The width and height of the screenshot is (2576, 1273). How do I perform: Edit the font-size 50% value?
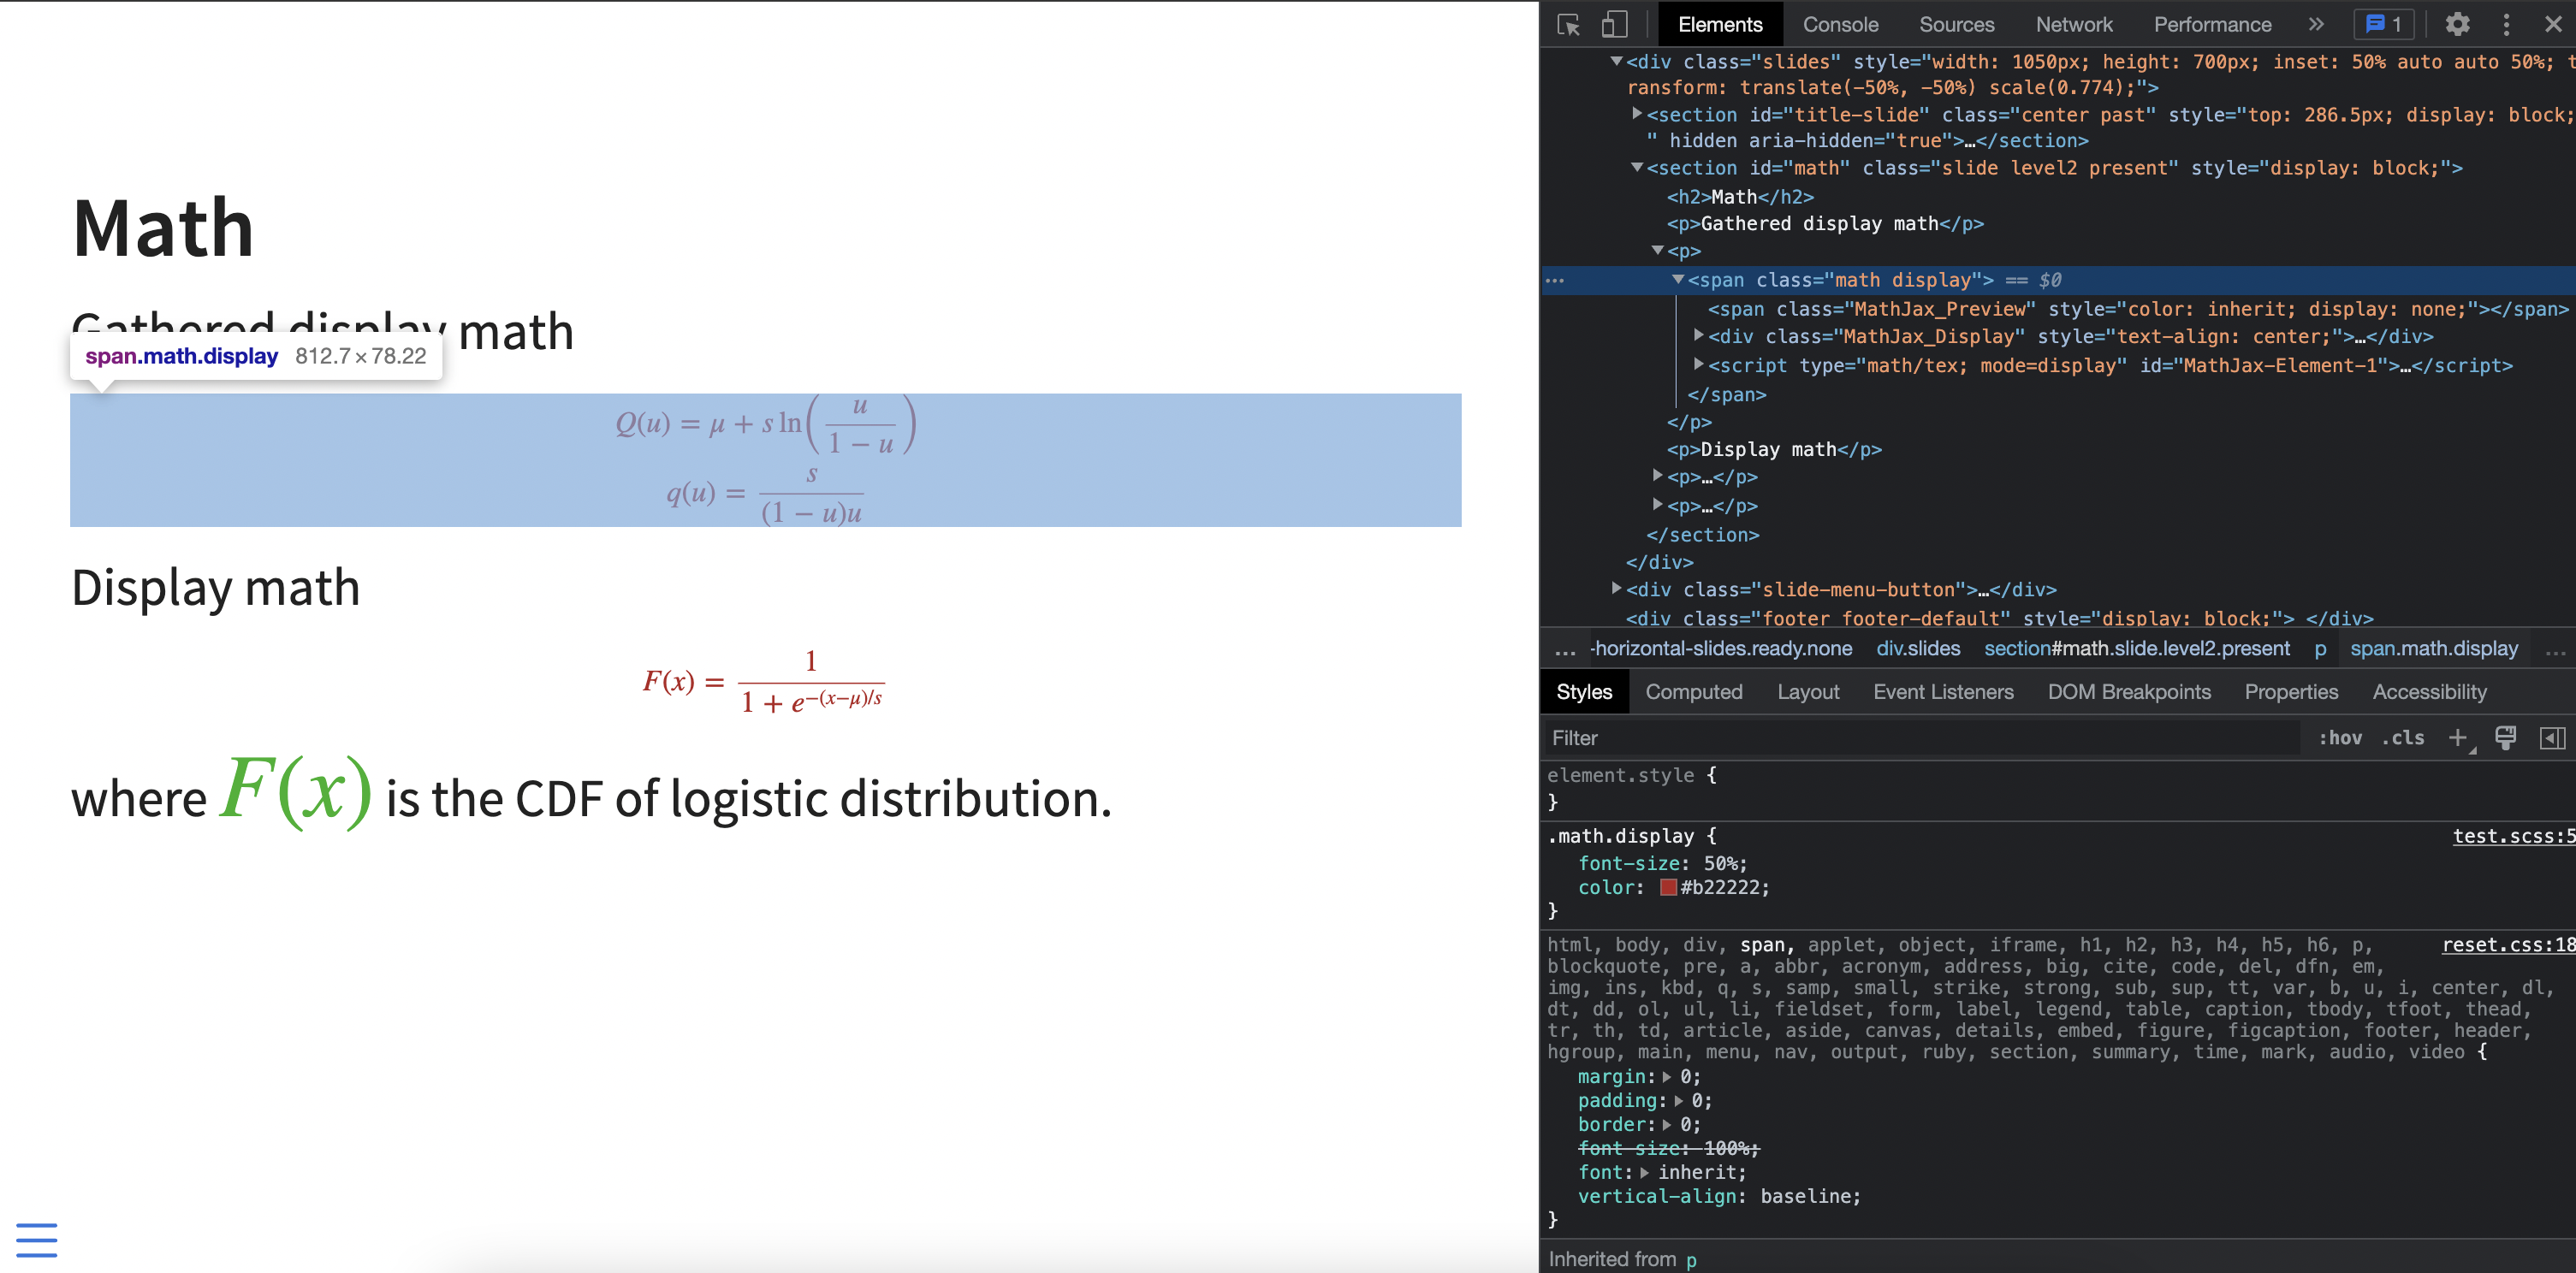(x=1723, y=863)
